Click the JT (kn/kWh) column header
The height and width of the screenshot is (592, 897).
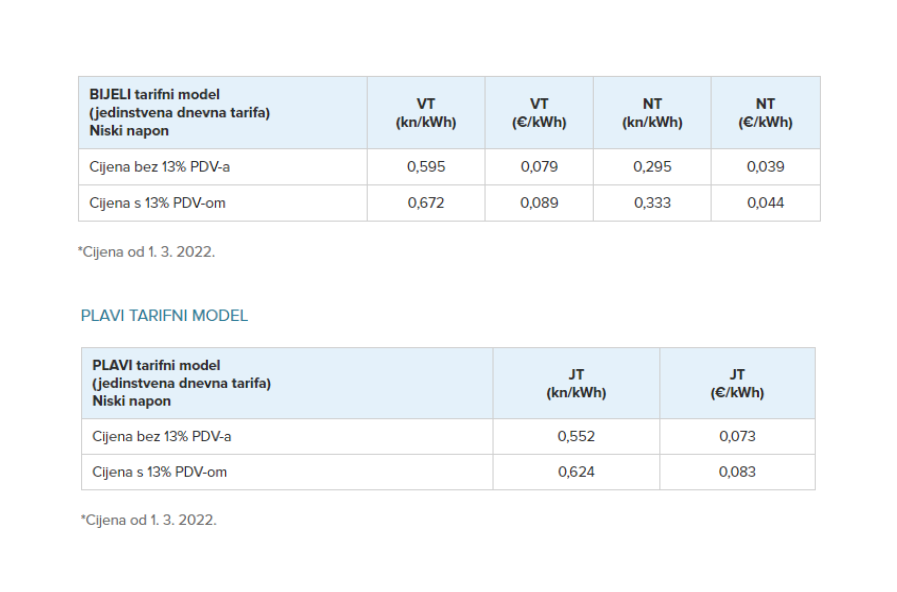[576, 383]
